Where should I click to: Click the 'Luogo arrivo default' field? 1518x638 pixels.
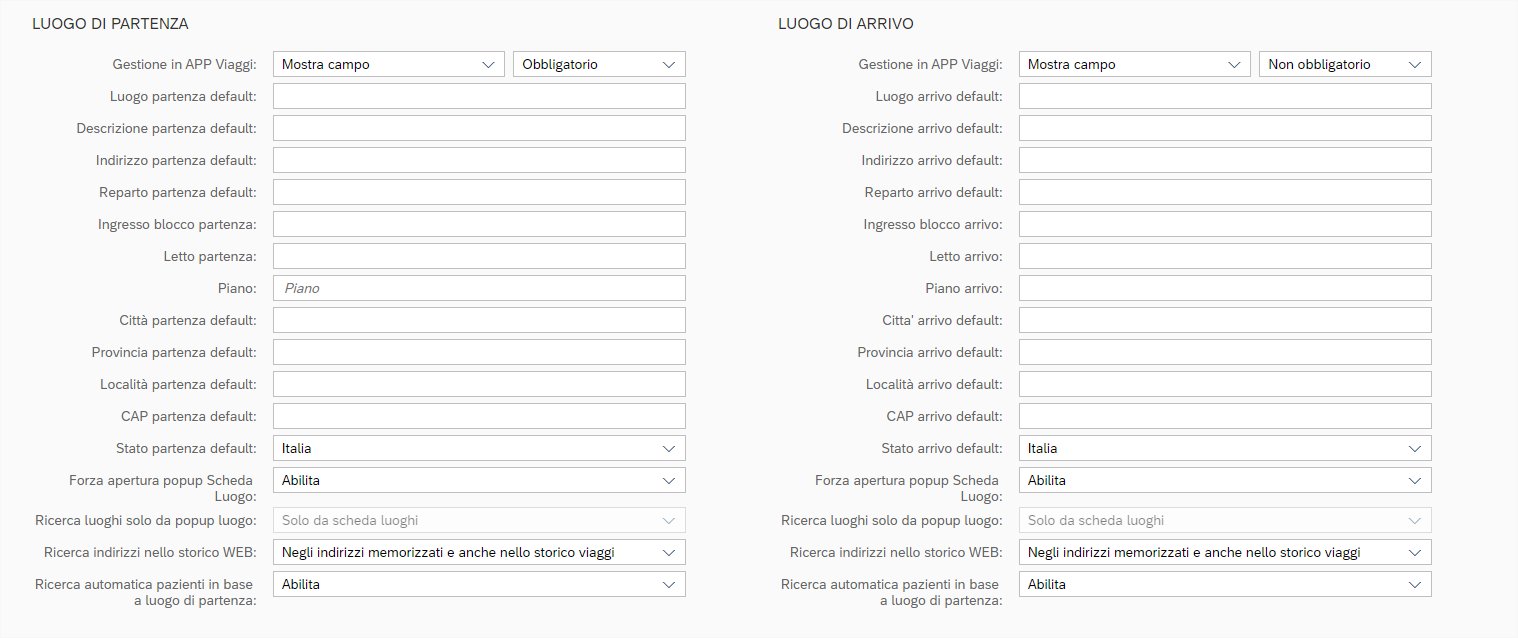point(1225,97)
